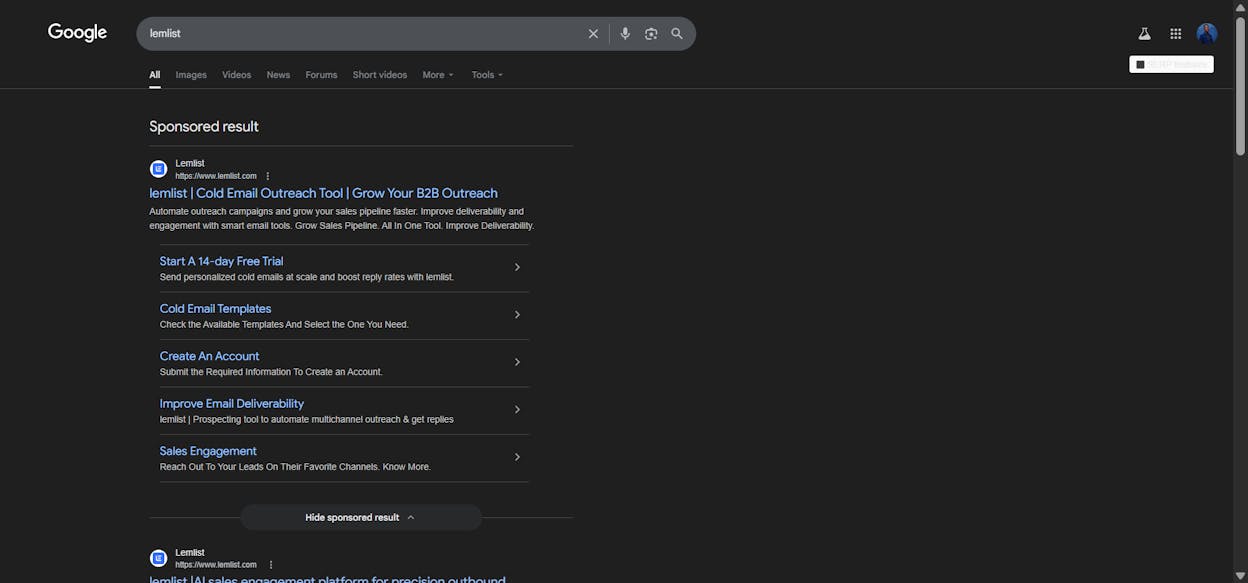Select the All results tab
Viewport: 1248px width, 583px height.
pyautogui.click(x=155, y=75)
